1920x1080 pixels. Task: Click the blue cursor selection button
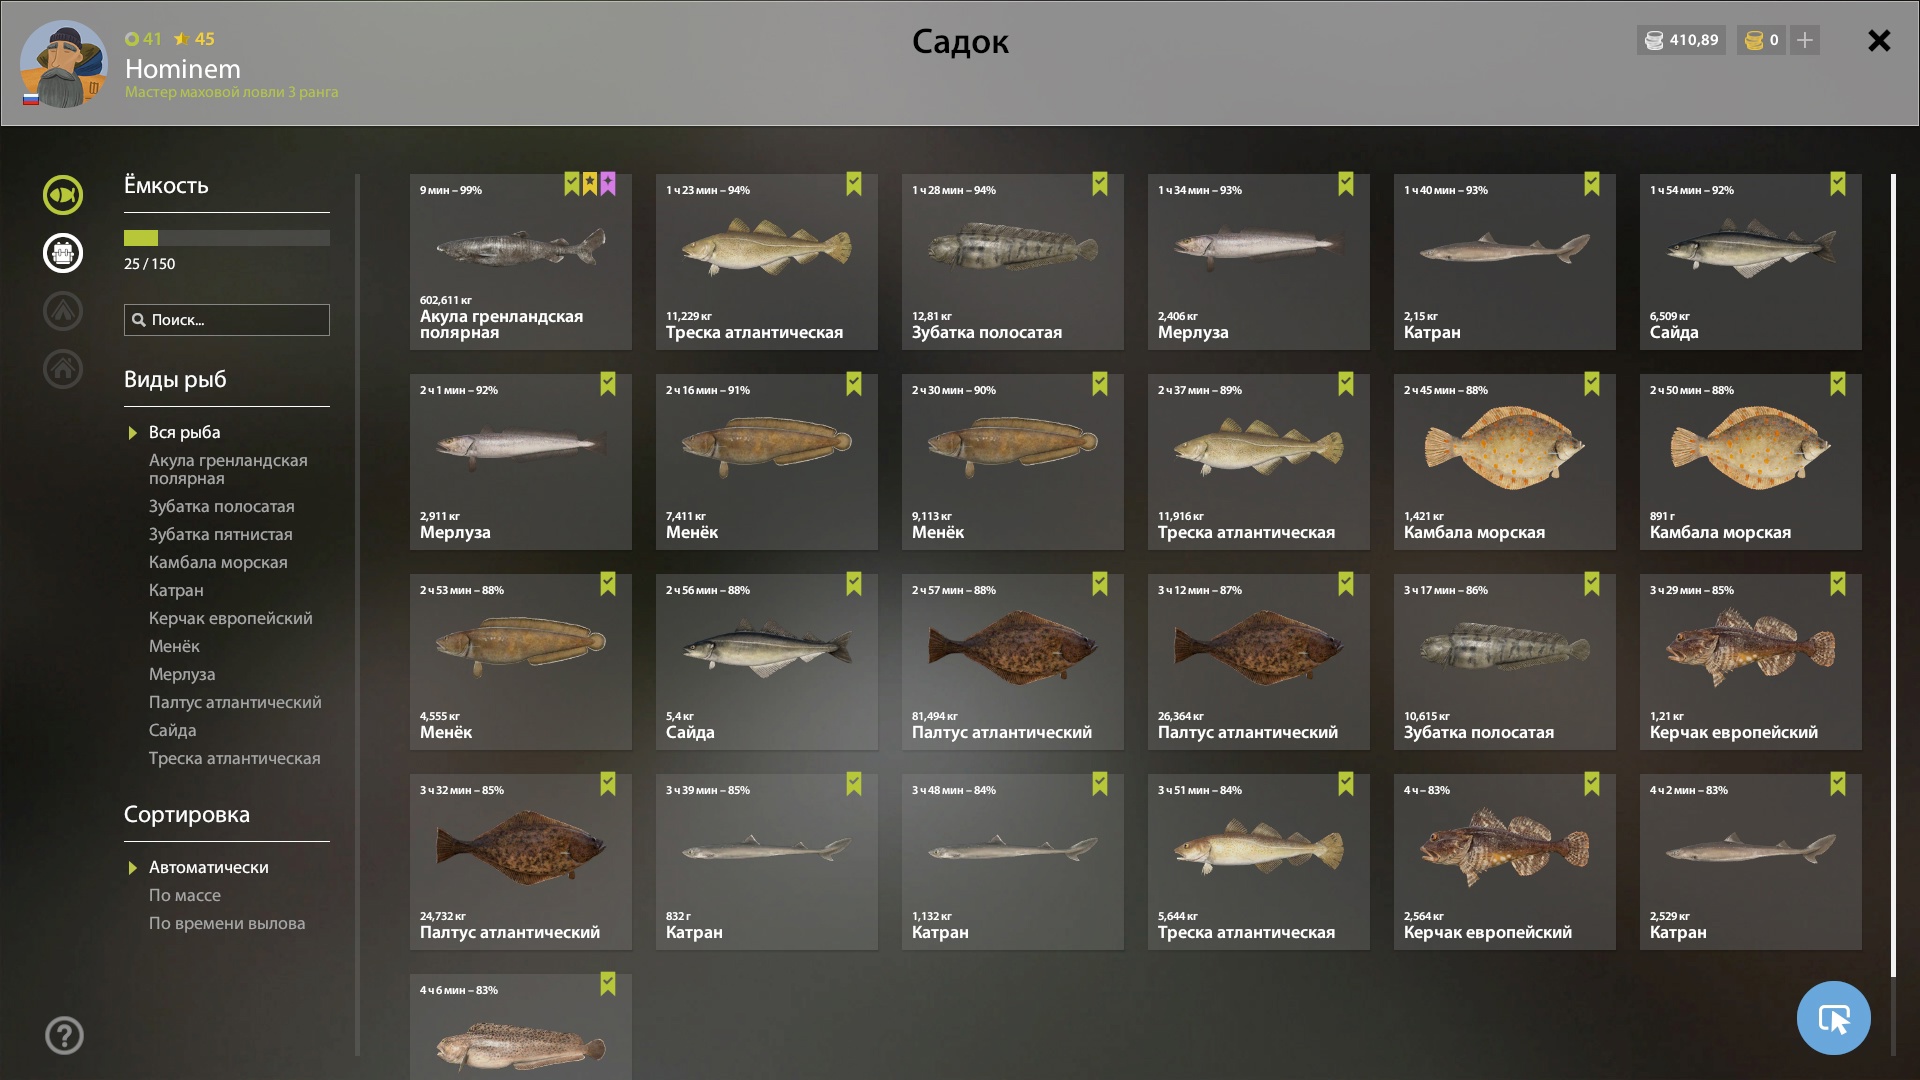(1833, 1018)
